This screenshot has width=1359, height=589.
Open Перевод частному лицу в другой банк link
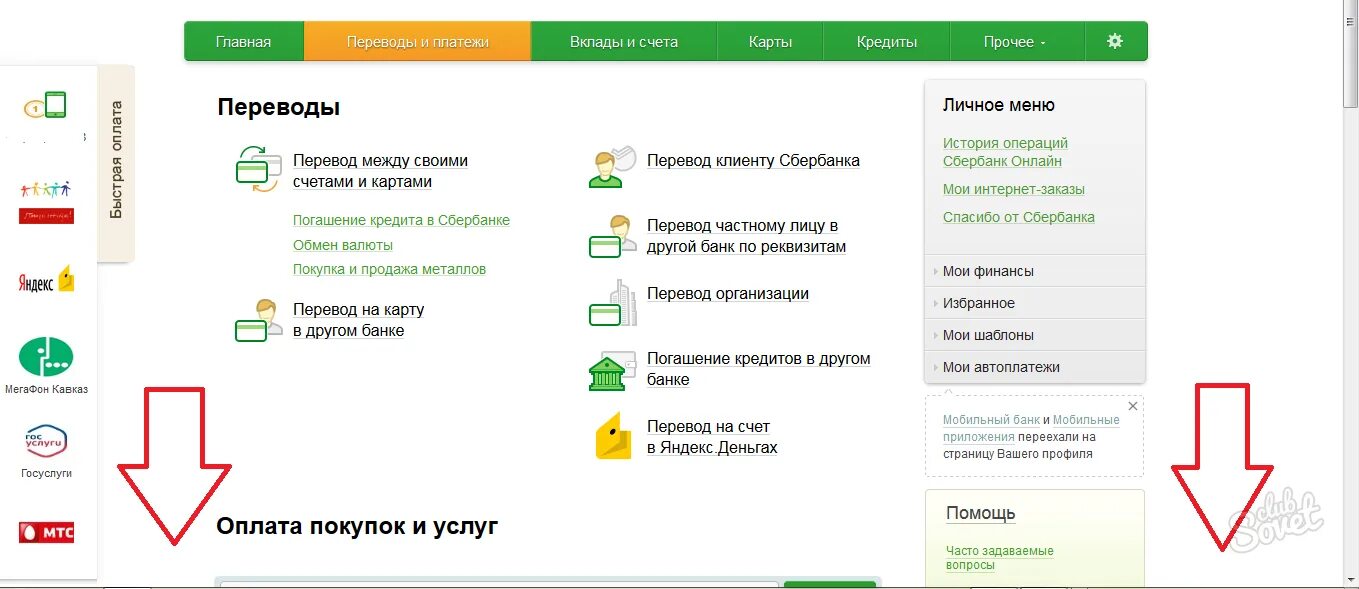[746, 236]
